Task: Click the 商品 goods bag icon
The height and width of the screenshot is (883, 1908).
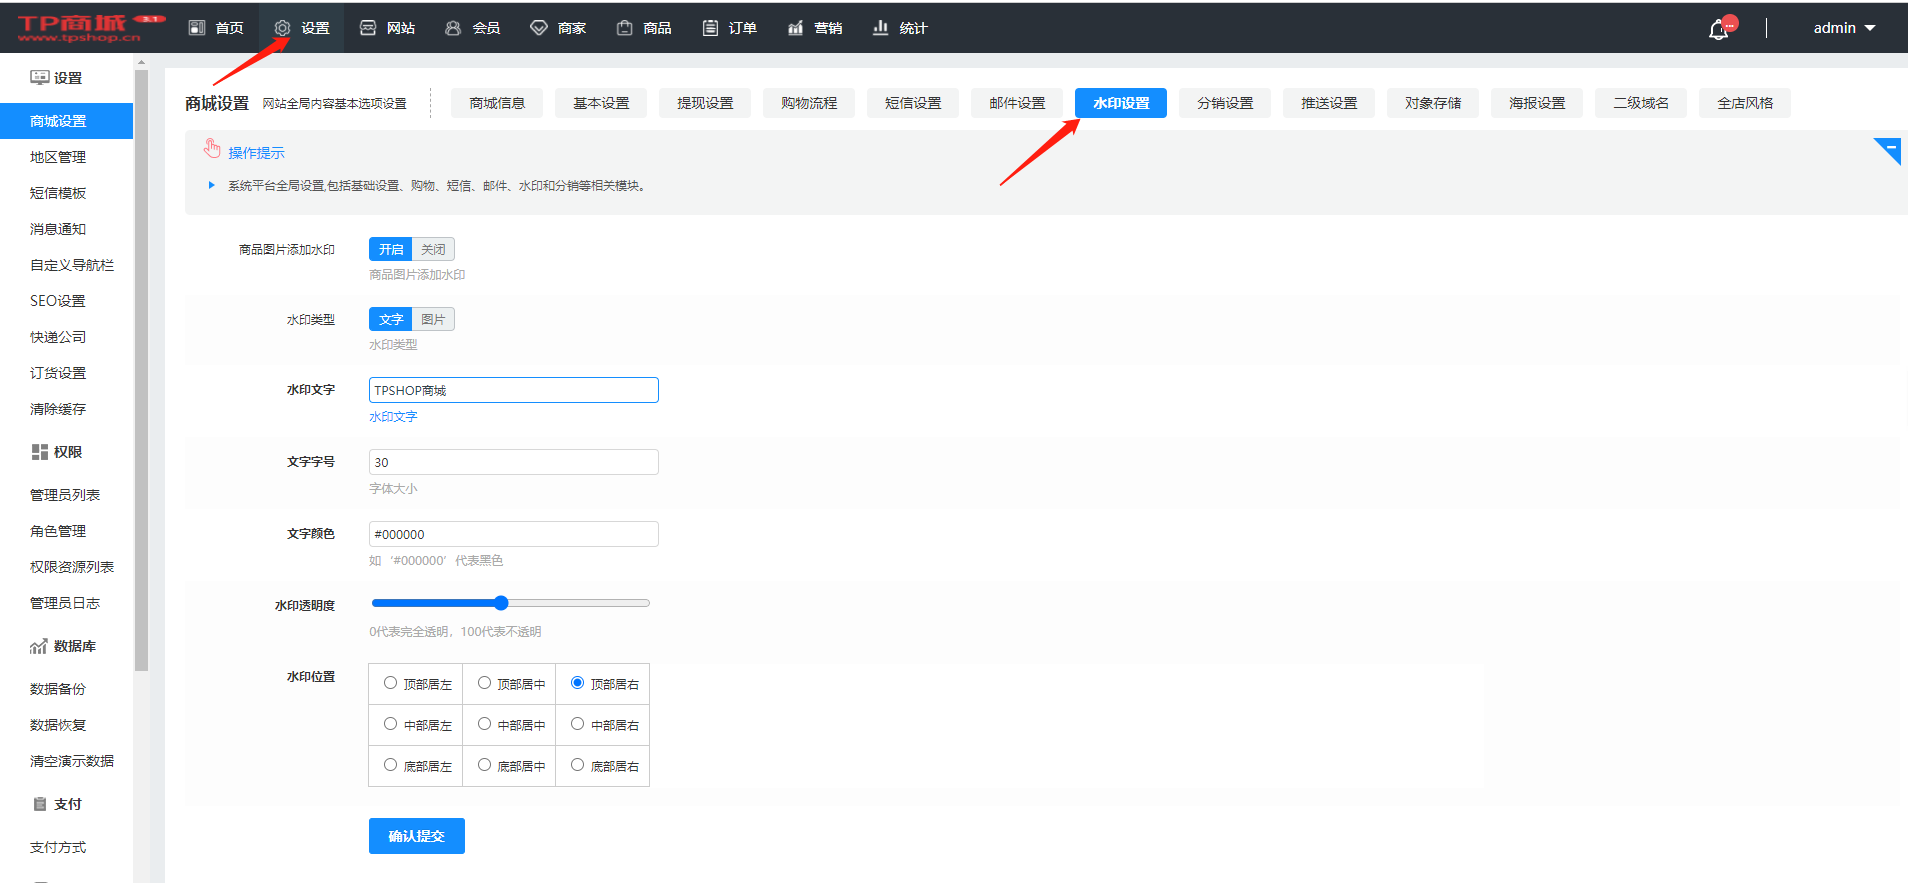Action: click(625, 28)
